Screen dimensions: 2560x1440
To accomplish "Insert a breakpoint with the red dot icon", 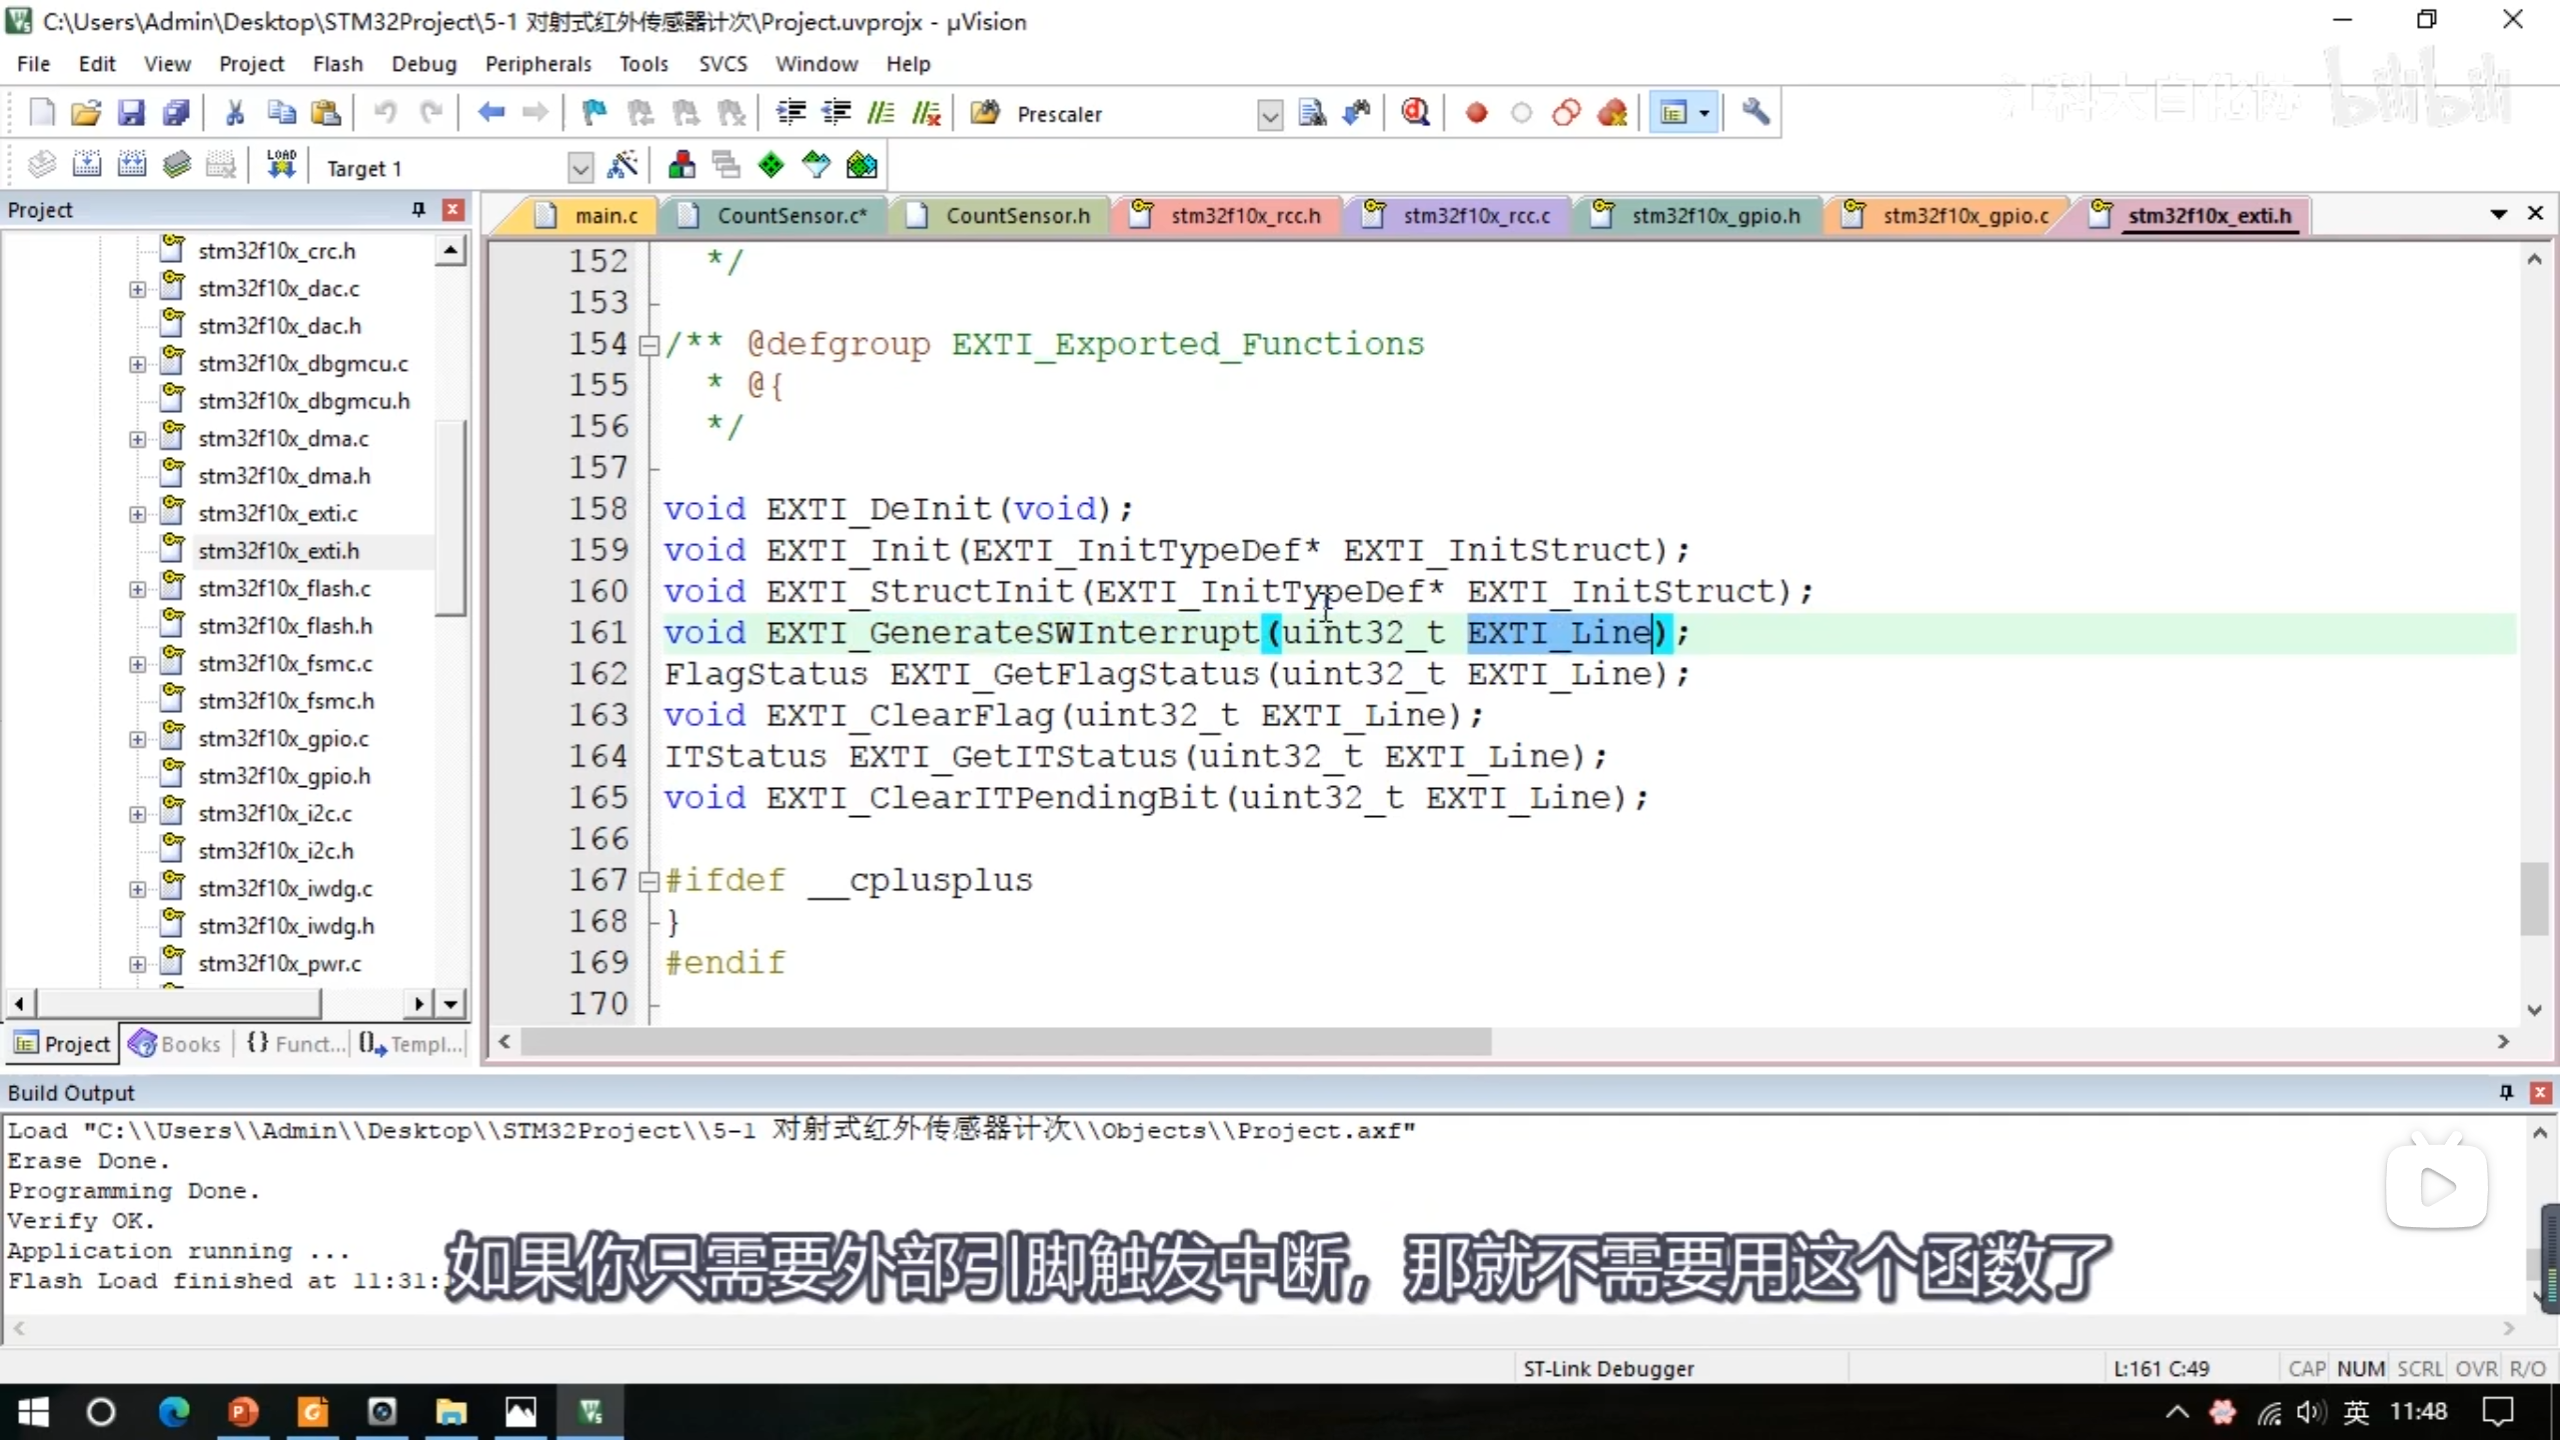I will tap(1476, 113).
